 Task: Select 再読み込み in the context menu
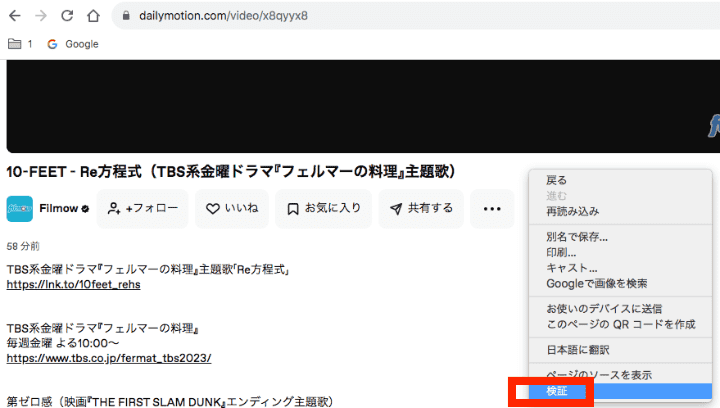pyautogui.click(x=620, y=211)
